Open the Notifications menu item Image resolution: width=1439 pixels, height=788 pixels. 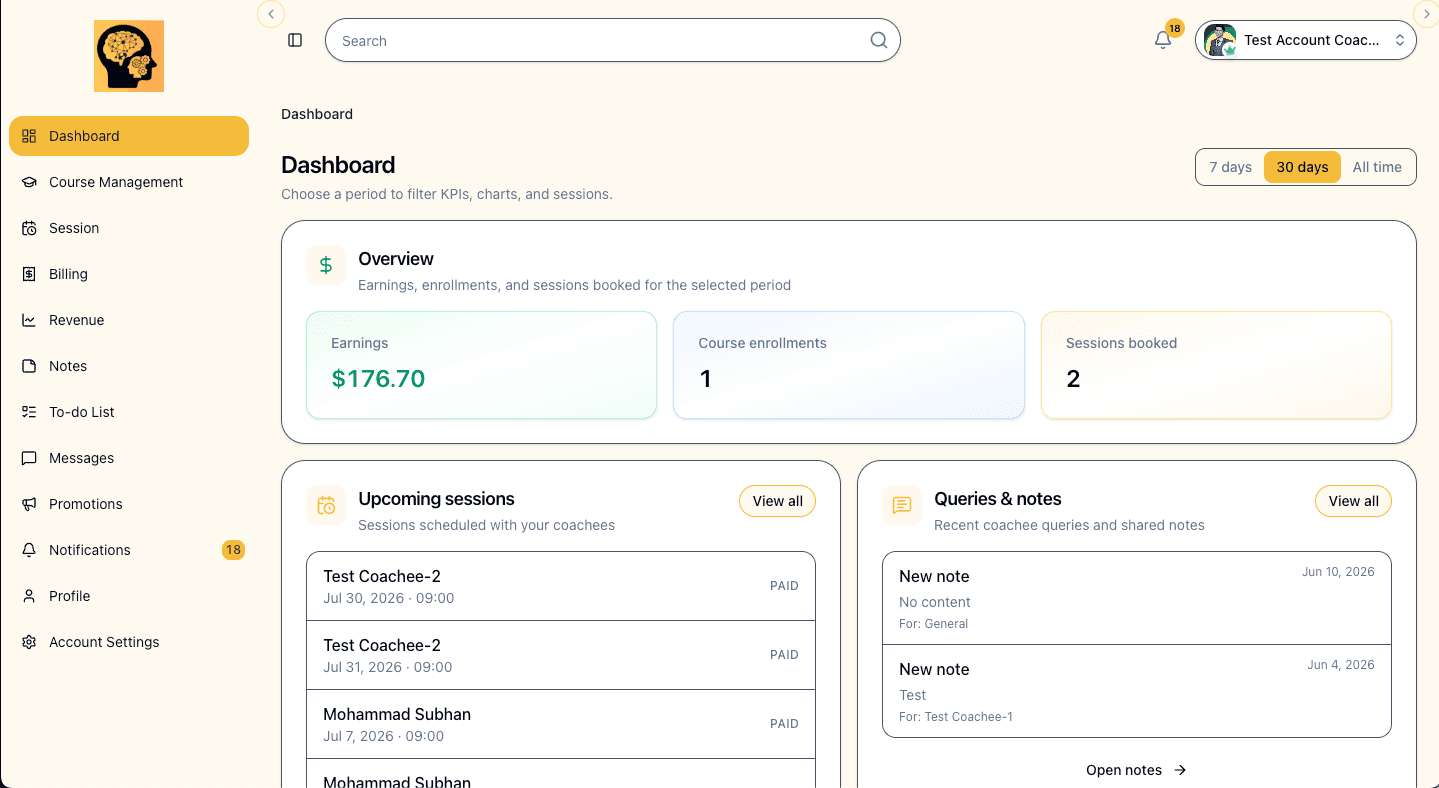pyautogui.click(x=129, y=550)
